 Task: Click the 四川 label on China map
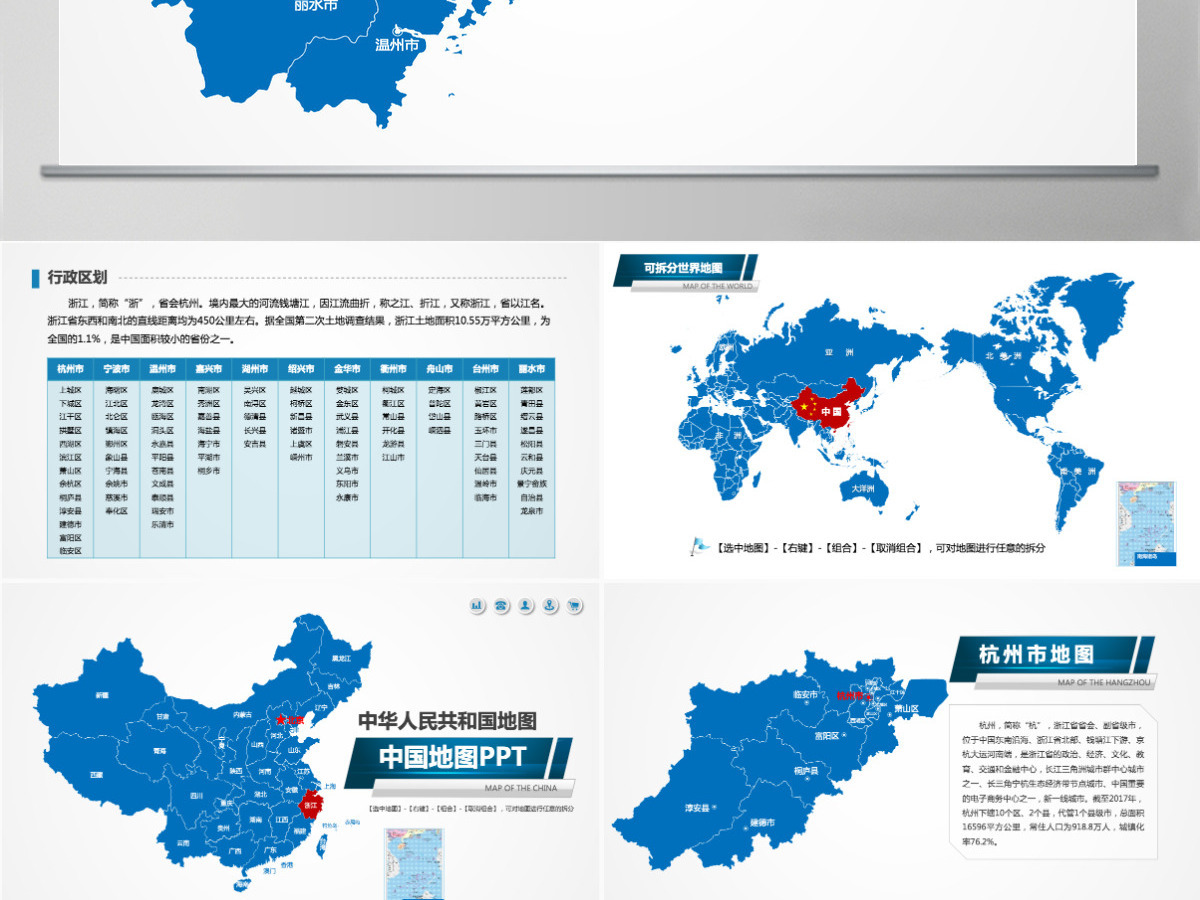[196, 796]
